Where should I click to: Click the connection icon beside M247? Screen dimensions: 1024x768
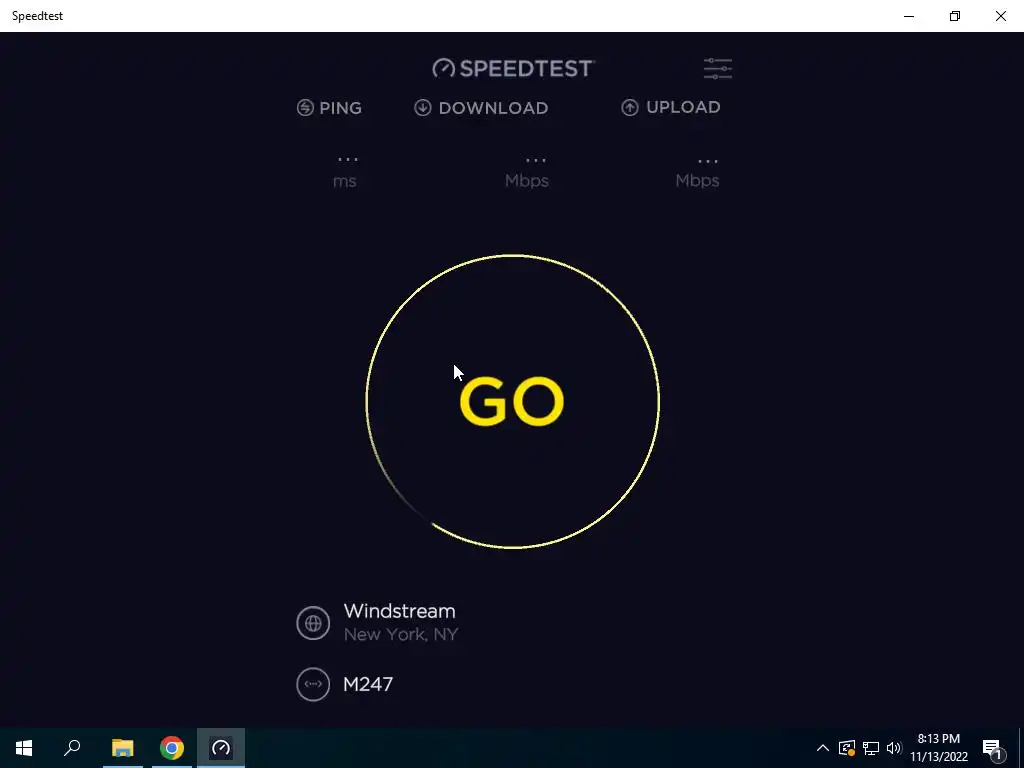[313, 684]
